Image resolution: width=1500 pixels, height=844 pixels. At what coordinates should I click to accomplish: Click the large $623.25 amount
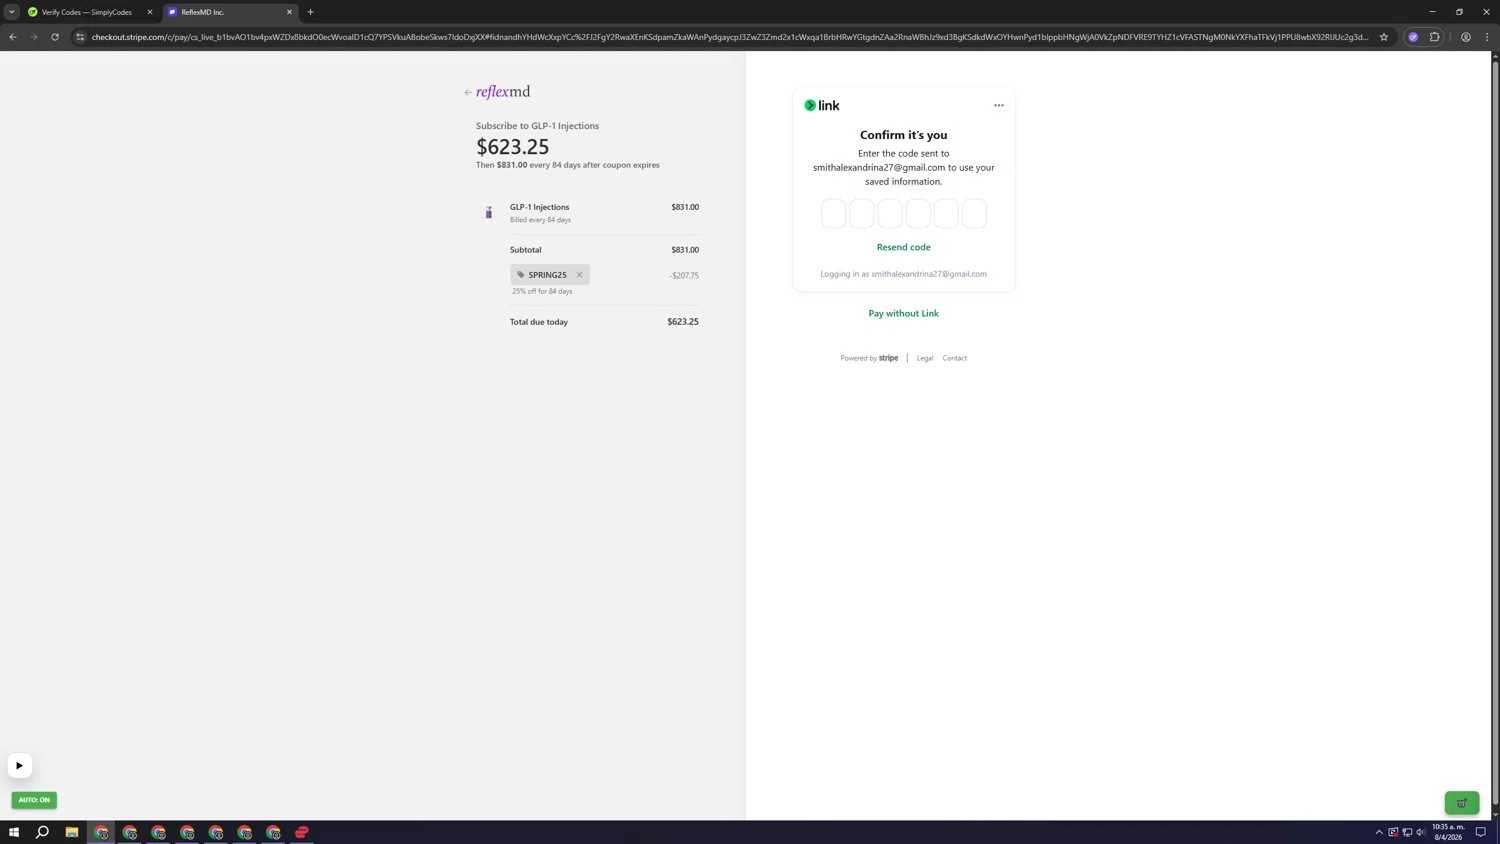[513, 146]
